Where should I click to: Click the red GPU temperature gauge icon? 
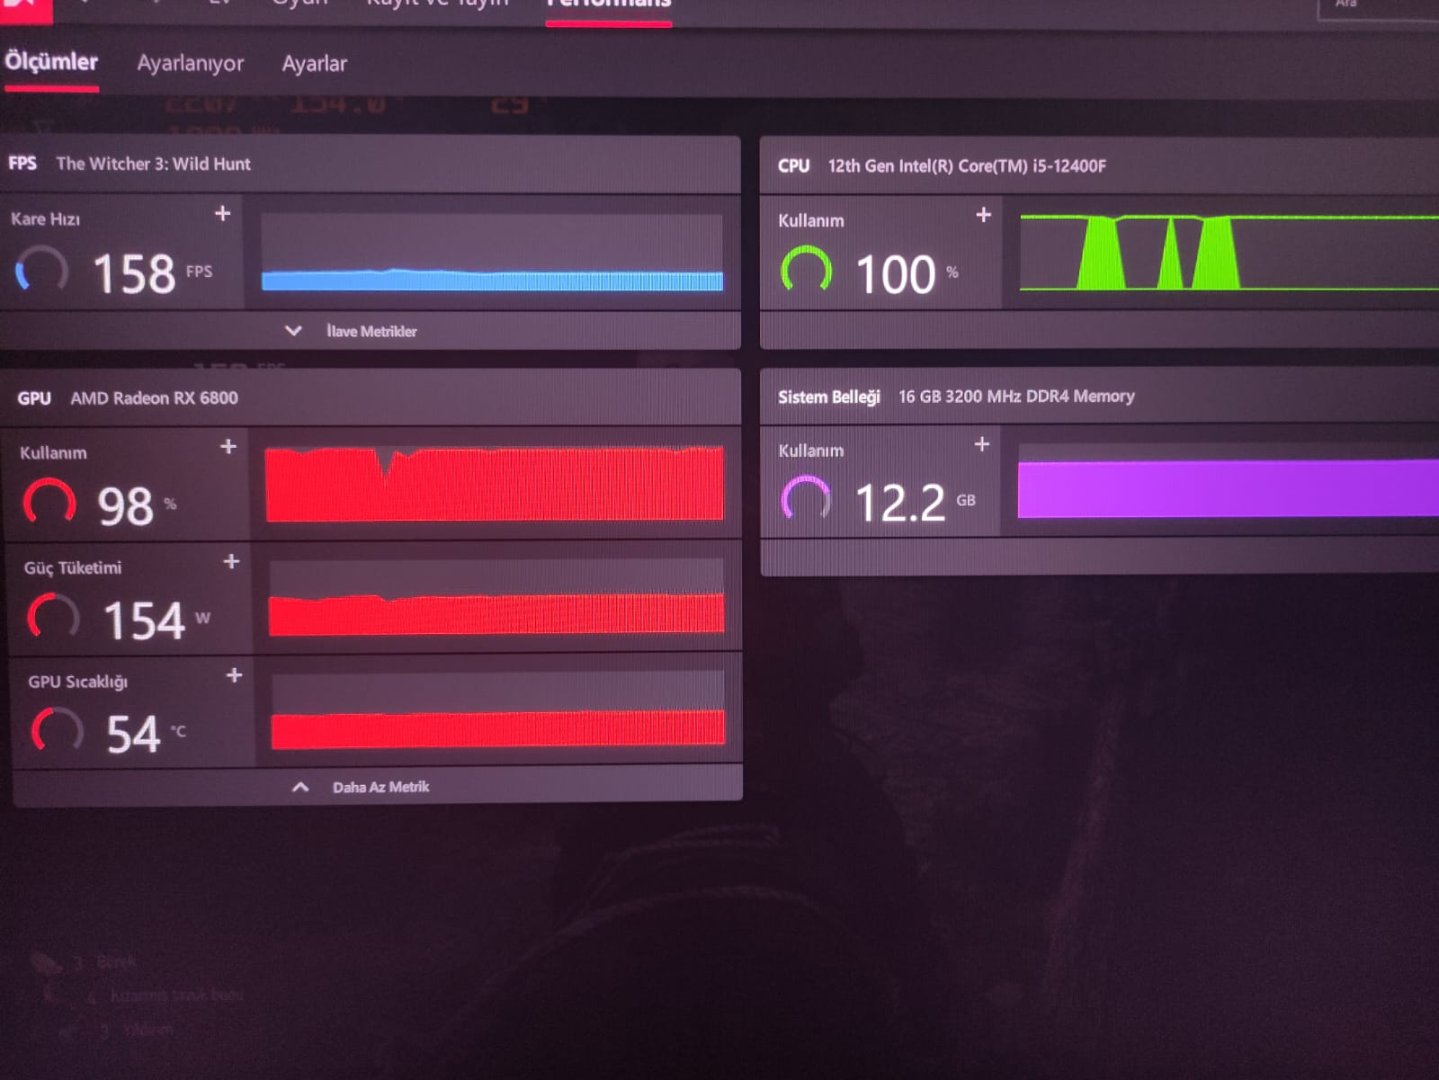pos(57,730)
